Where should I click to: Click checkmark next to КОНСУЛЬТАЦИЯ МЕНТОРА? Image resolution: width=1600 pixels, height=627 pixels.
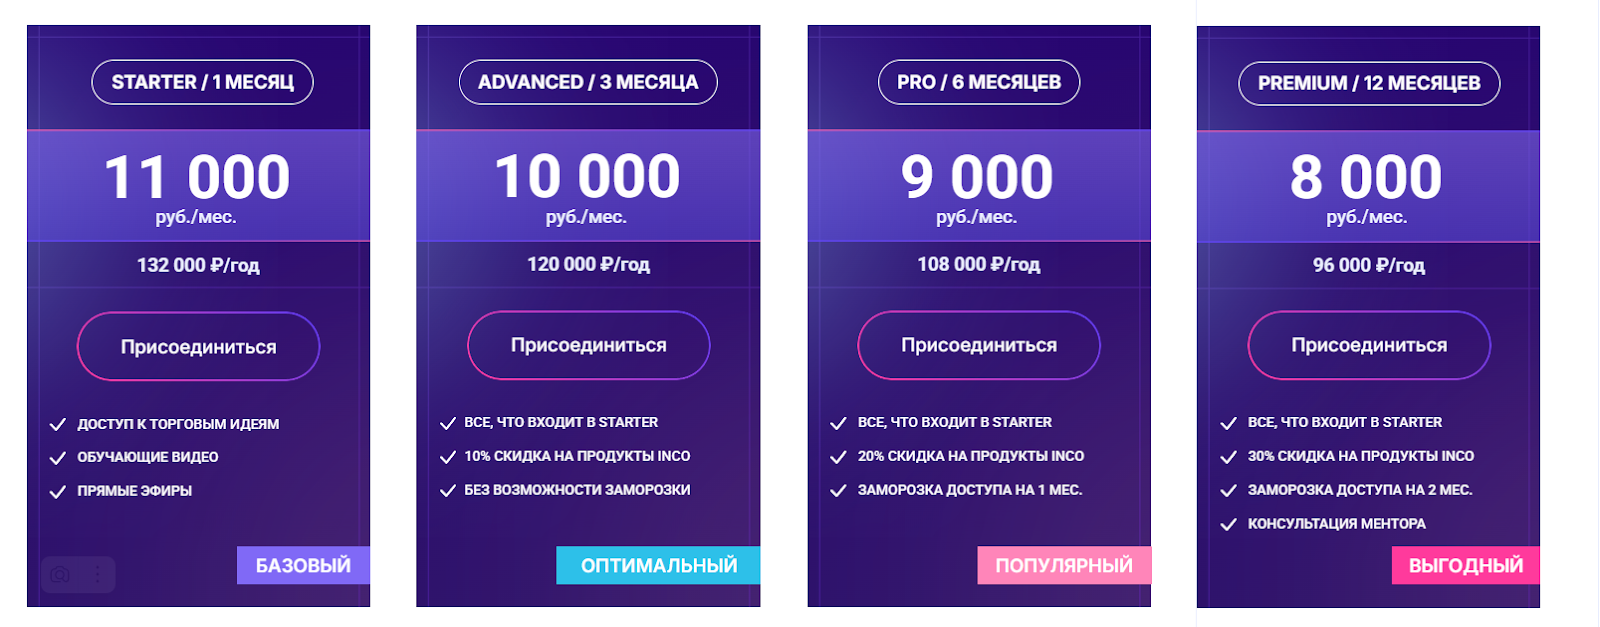click(1229, 524)
